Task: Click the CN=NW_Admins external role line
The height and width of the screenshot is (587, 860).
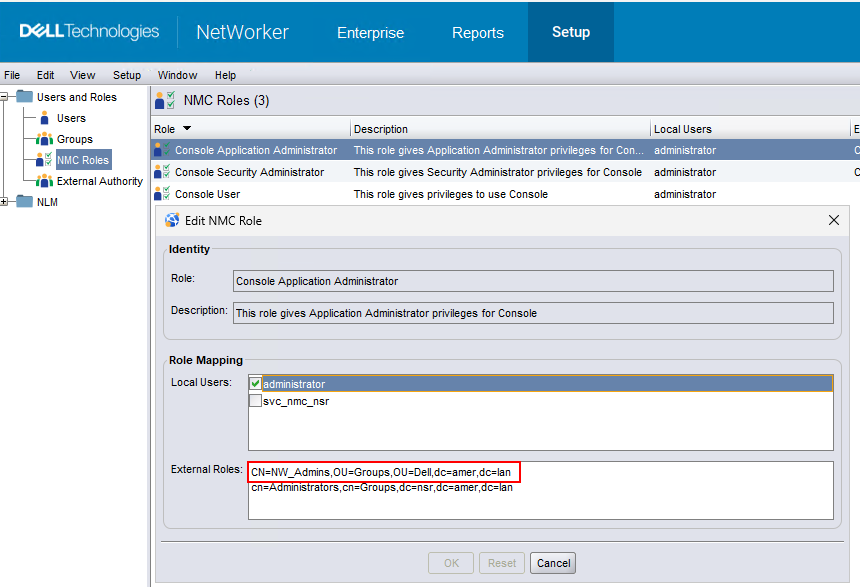Action: [x=381, y=472]
